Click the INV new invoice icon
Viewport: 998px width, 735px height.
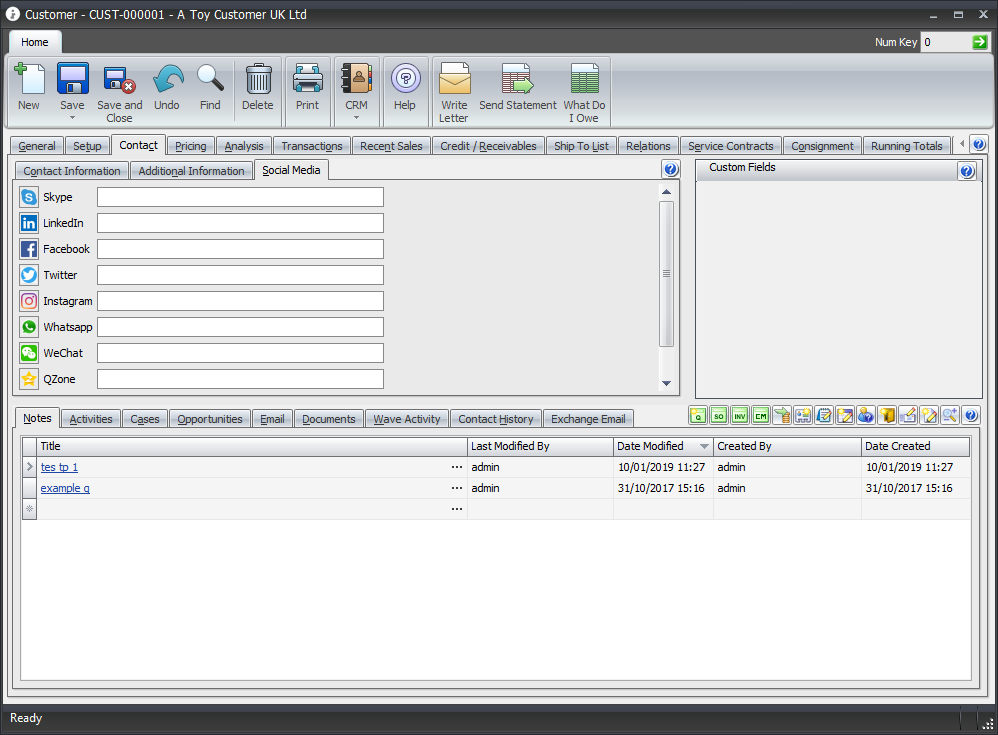[740, 416]
